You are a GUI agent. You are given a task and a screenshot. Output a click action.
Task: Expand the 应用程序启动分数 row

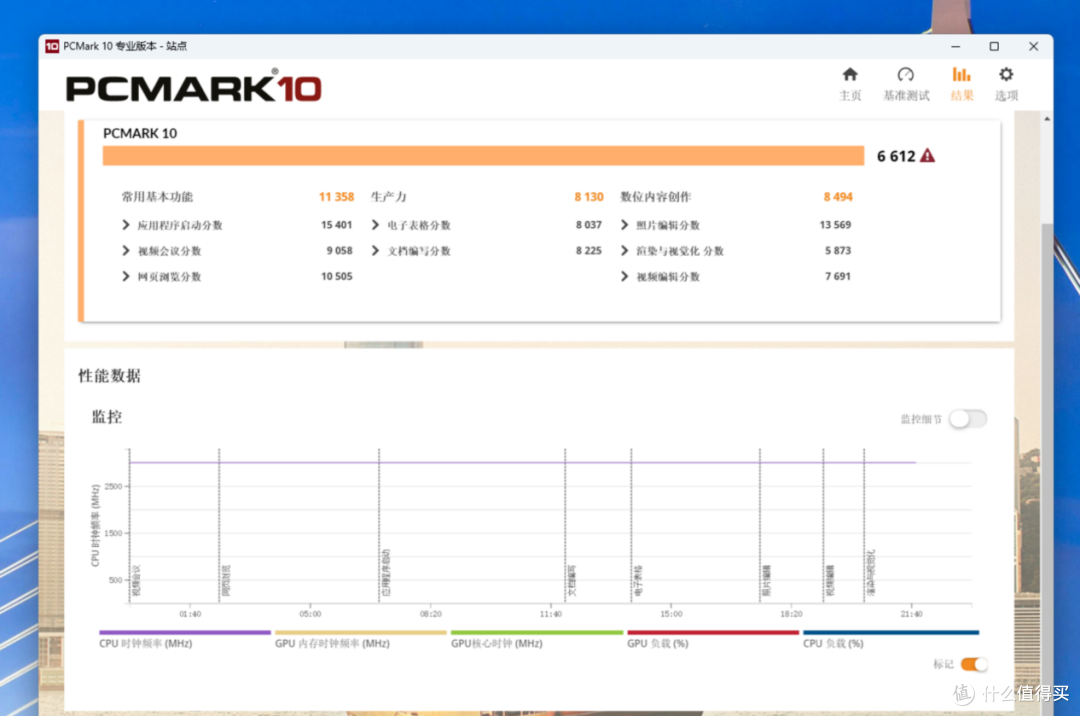(125, 225)
